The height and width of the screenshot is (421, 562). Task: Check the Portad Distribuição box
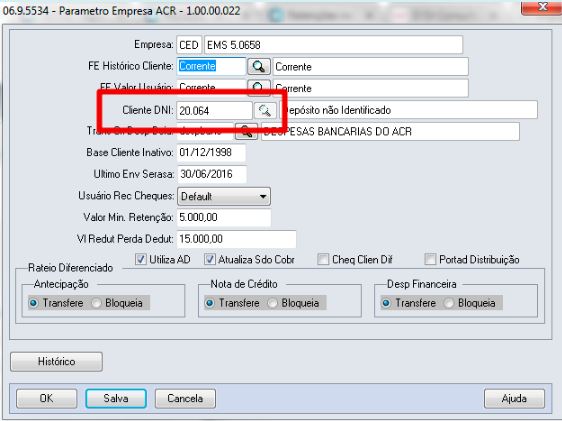coord(430,259)
